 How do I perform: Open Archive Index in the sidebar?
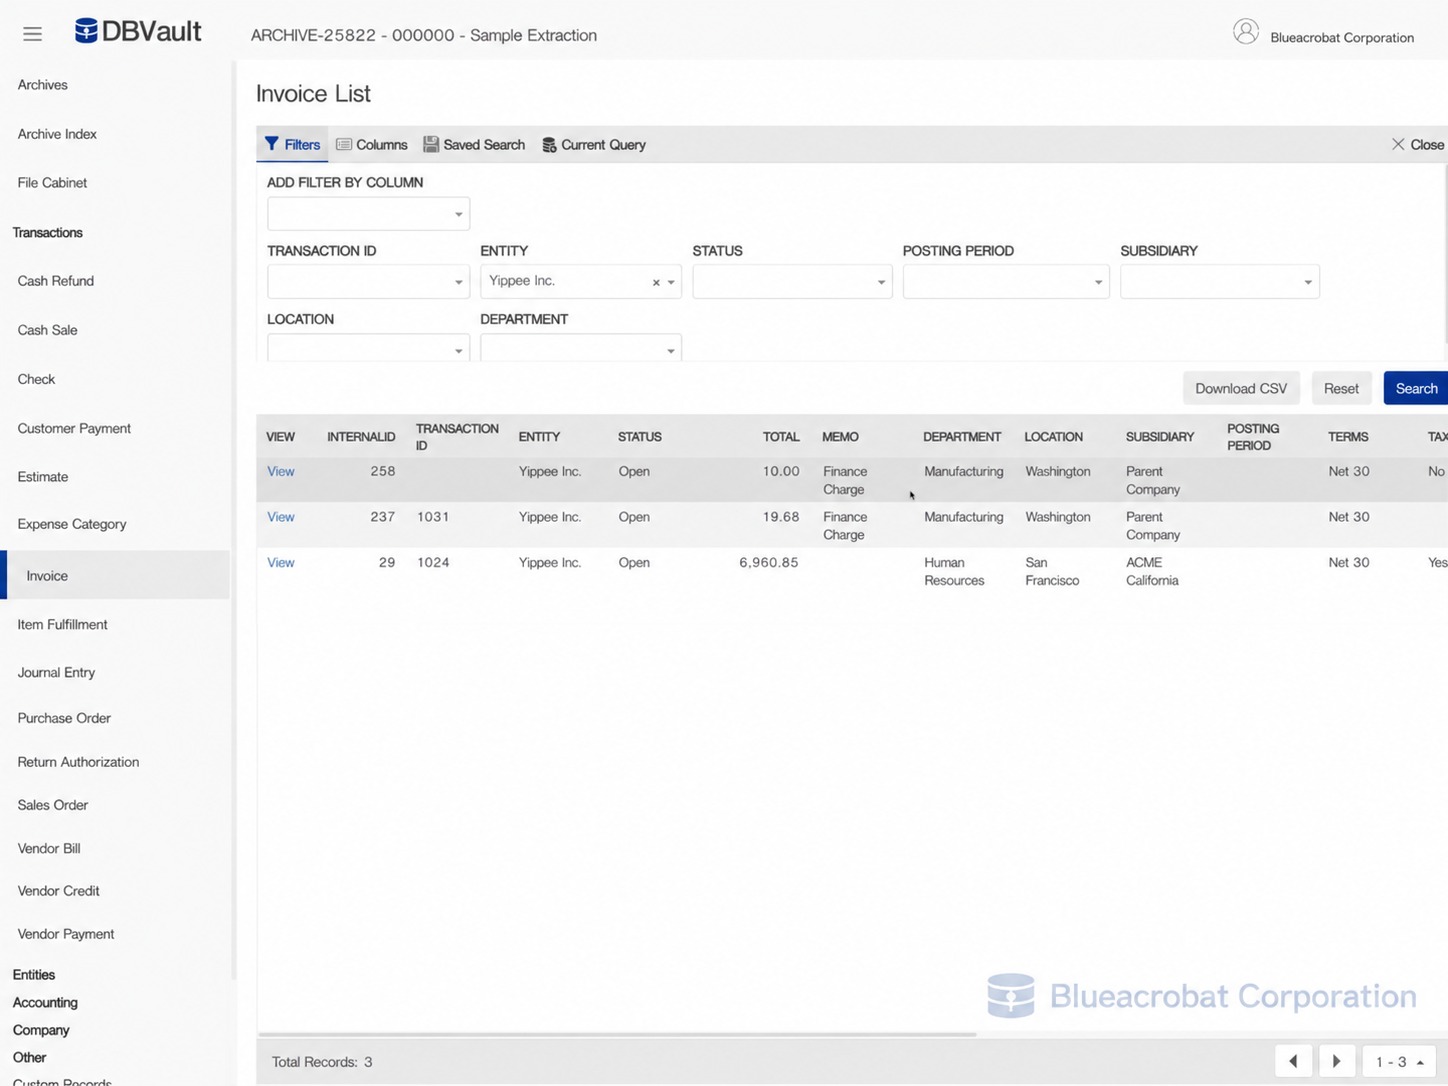[x=57, y=134]
